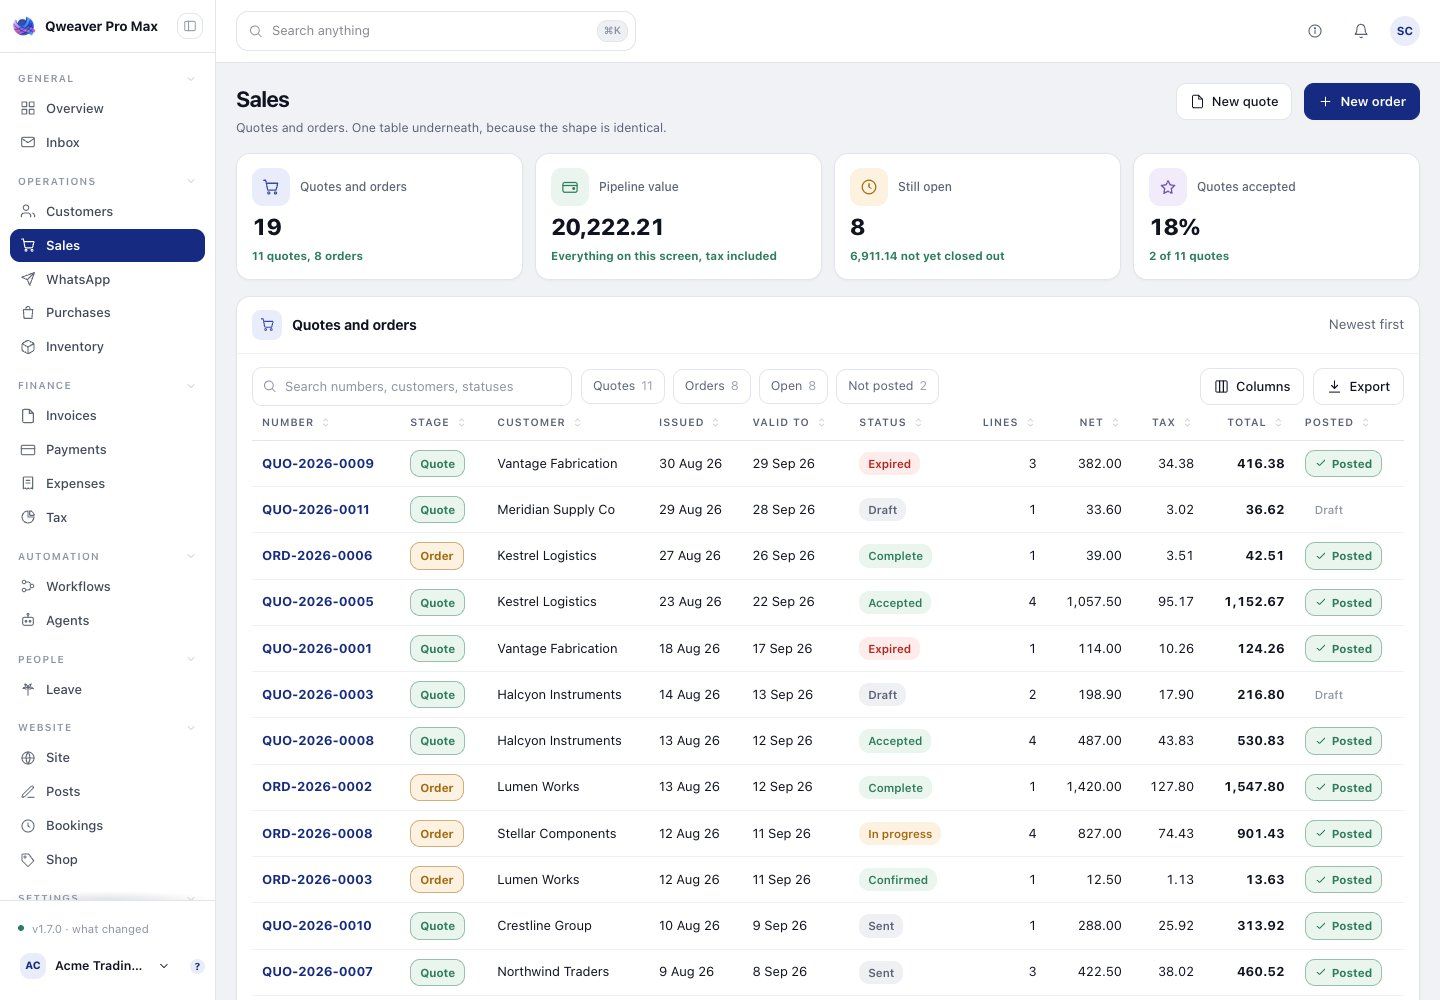Open the Customers people icon

pos(28,211)
